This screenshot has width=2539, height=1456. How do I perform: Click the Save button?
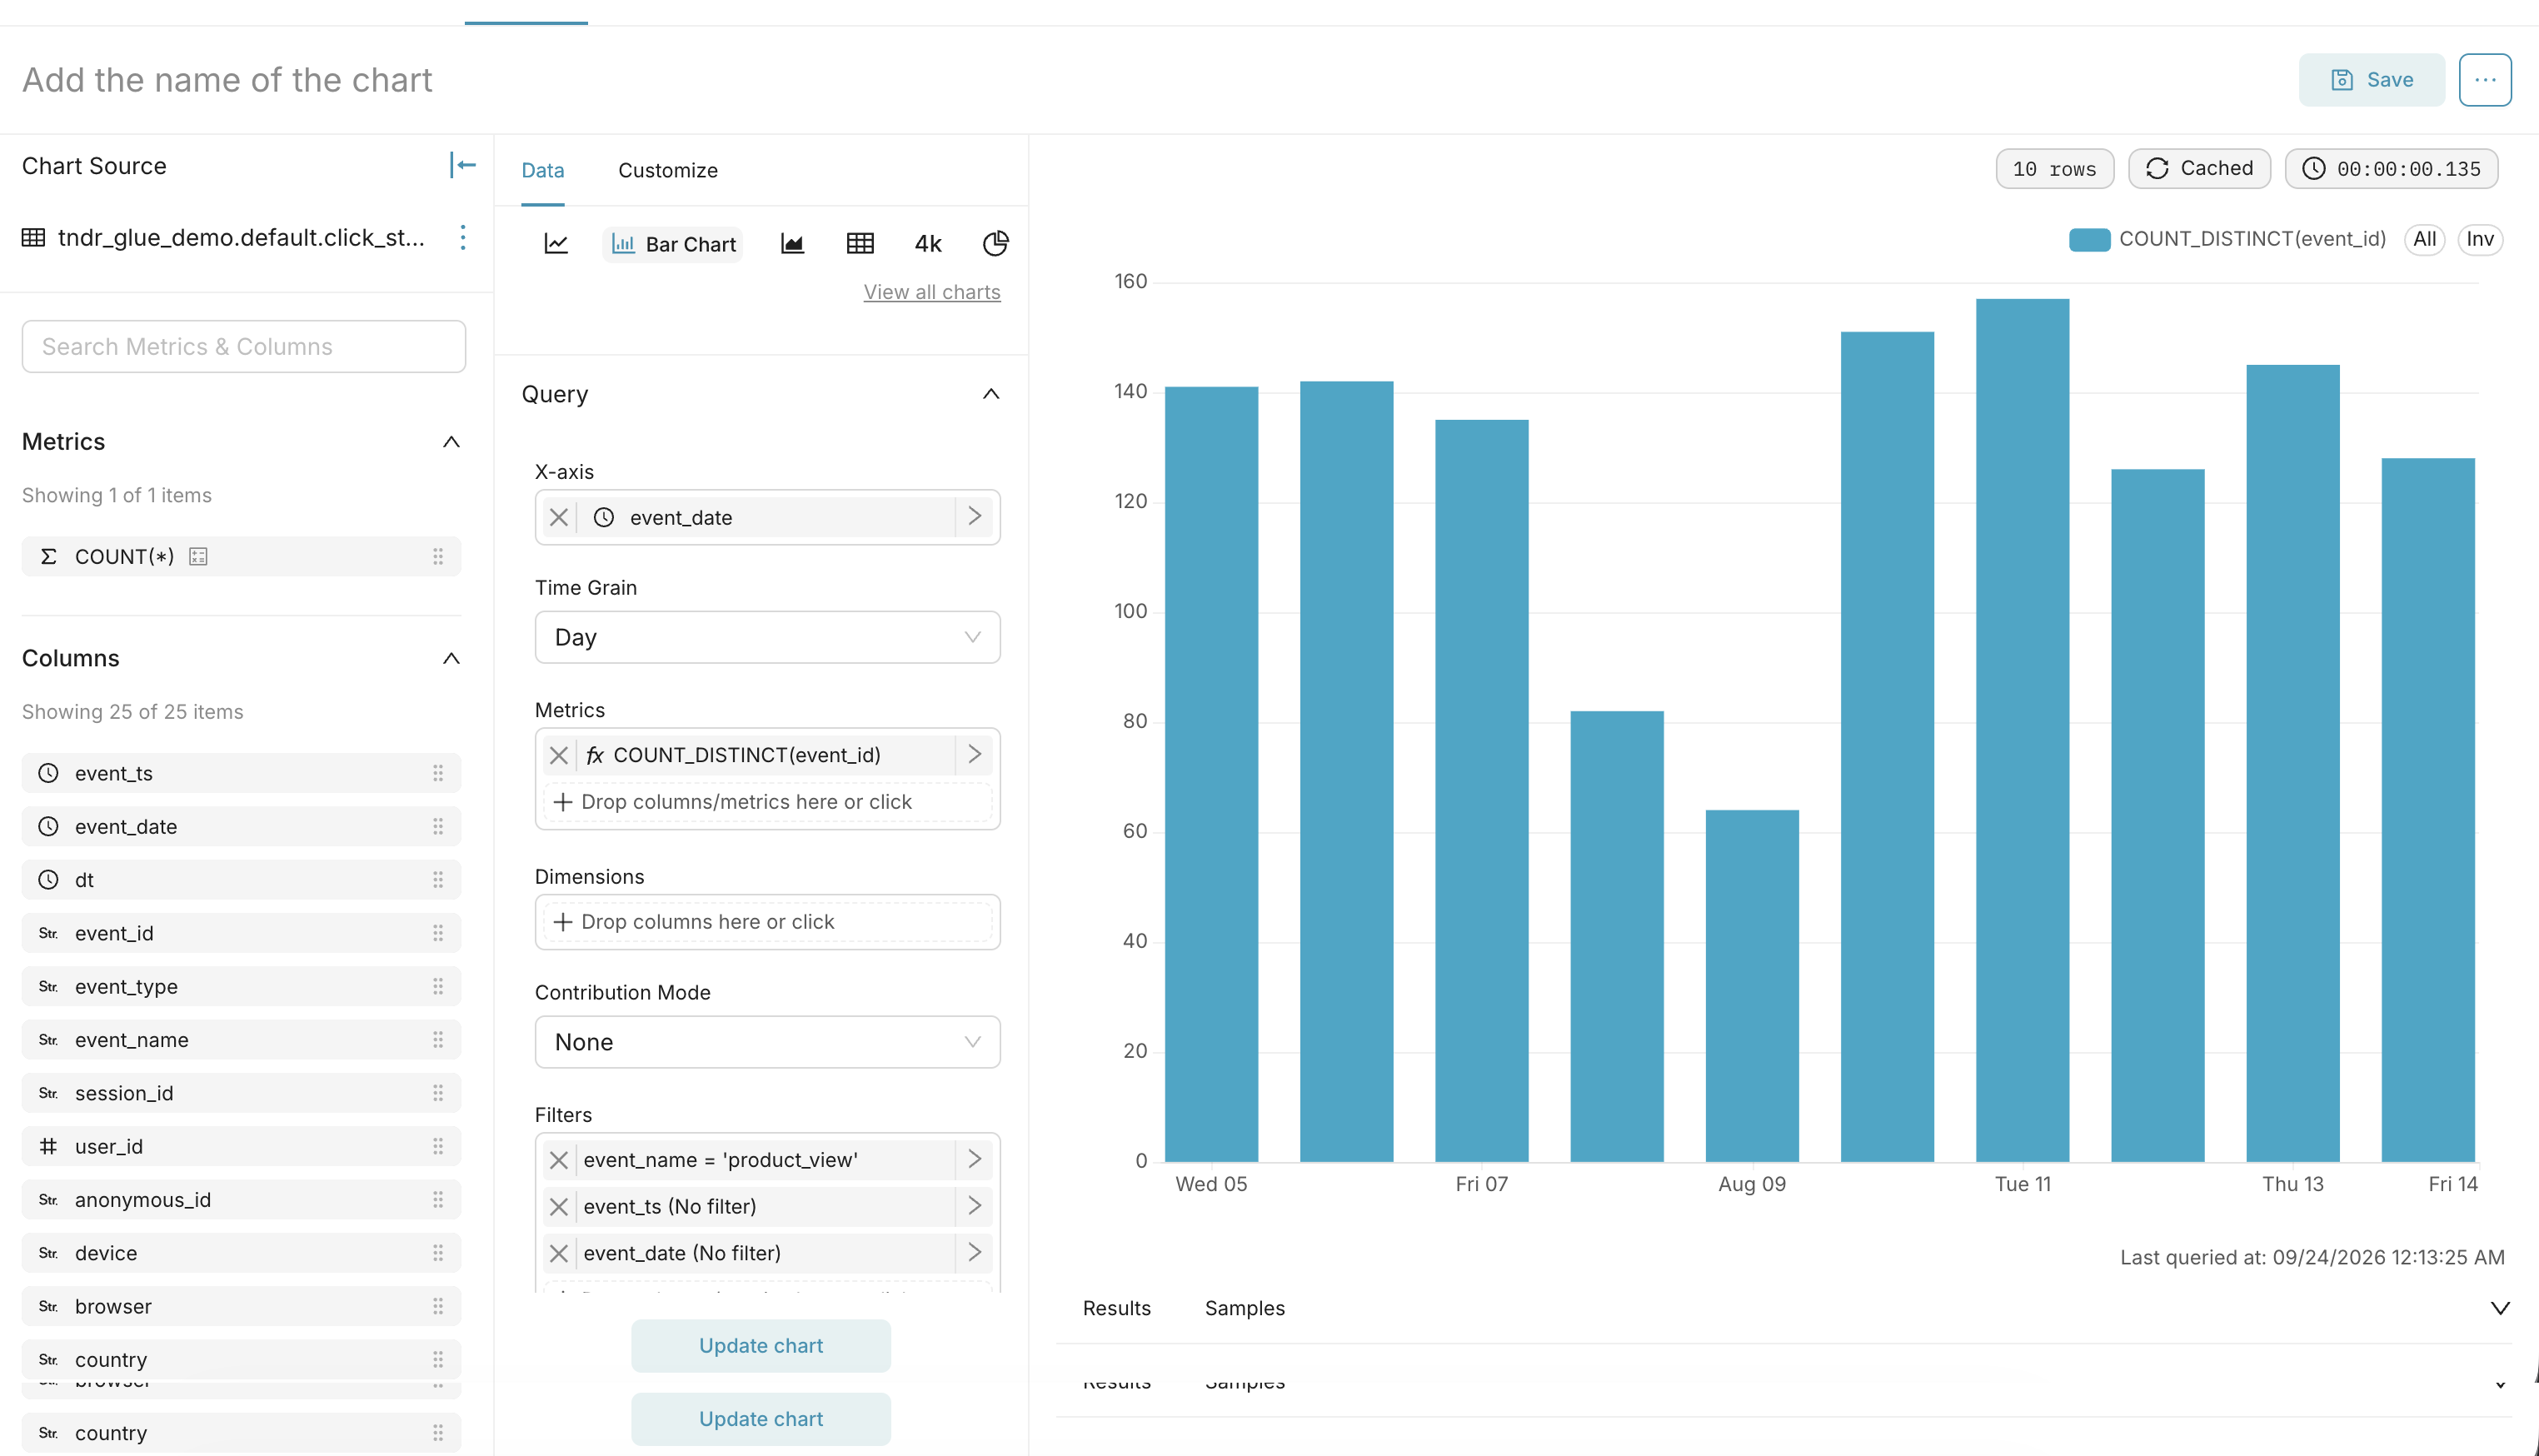2371,80
